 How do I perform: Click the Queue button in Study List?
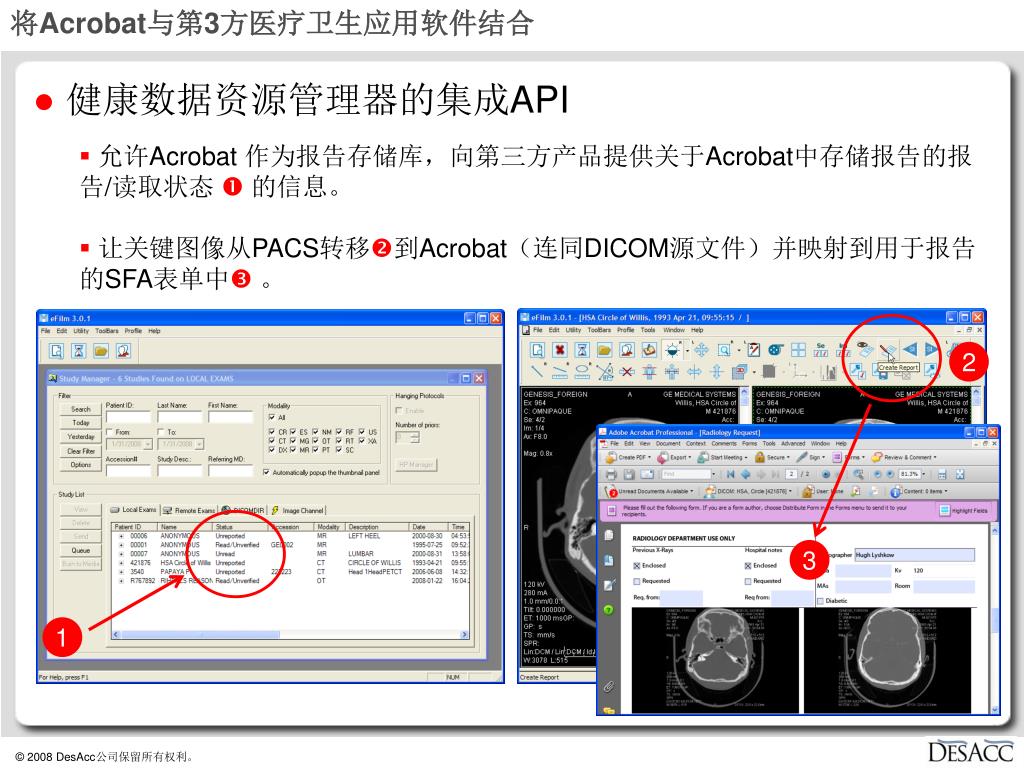[x=81, y=551]
